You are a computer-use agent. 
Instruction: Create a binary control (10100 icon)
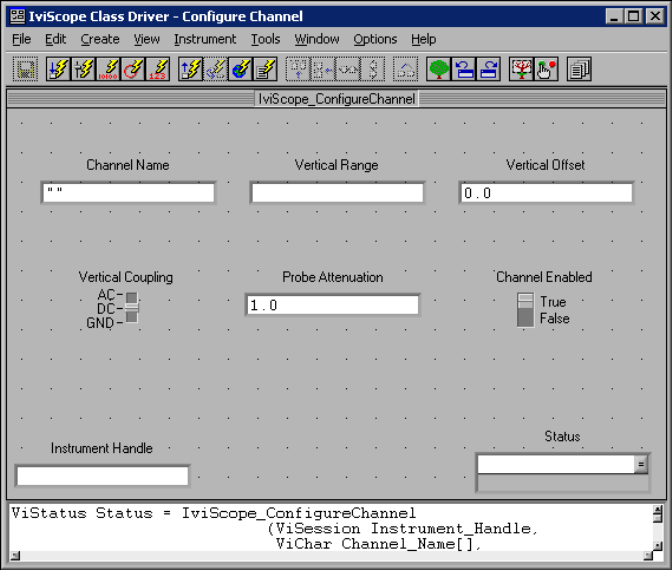point(108,69)
